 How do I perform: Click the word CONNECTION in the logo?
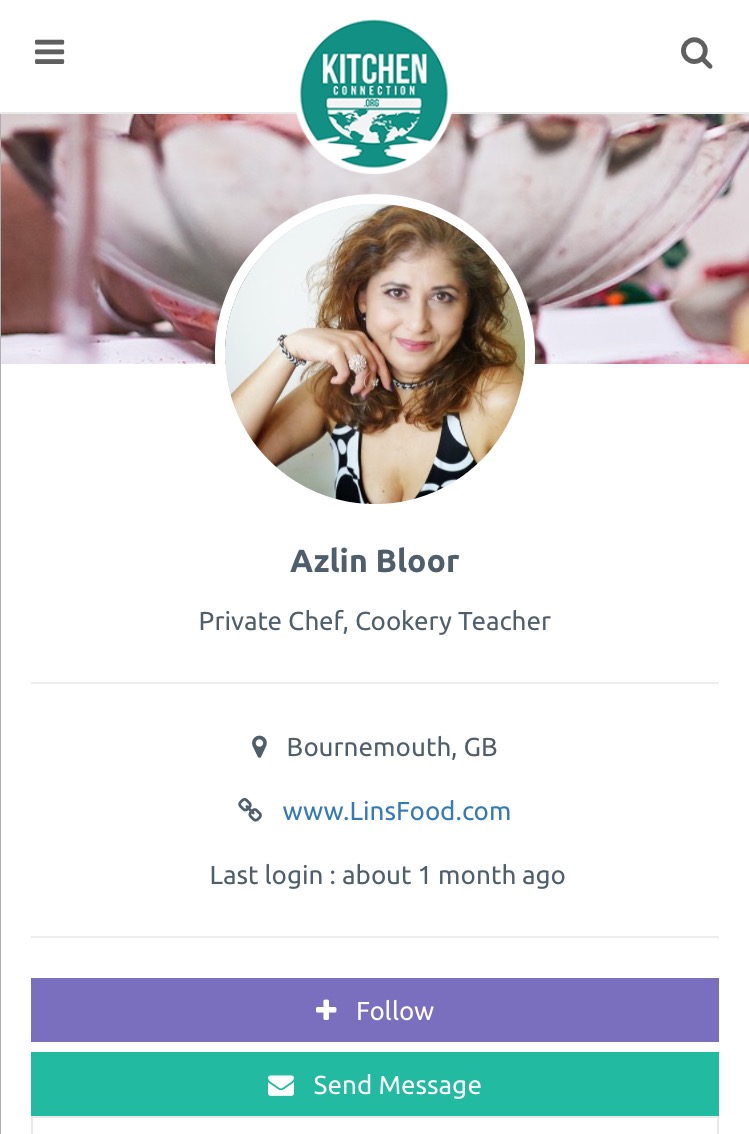[x=374, y=91]
